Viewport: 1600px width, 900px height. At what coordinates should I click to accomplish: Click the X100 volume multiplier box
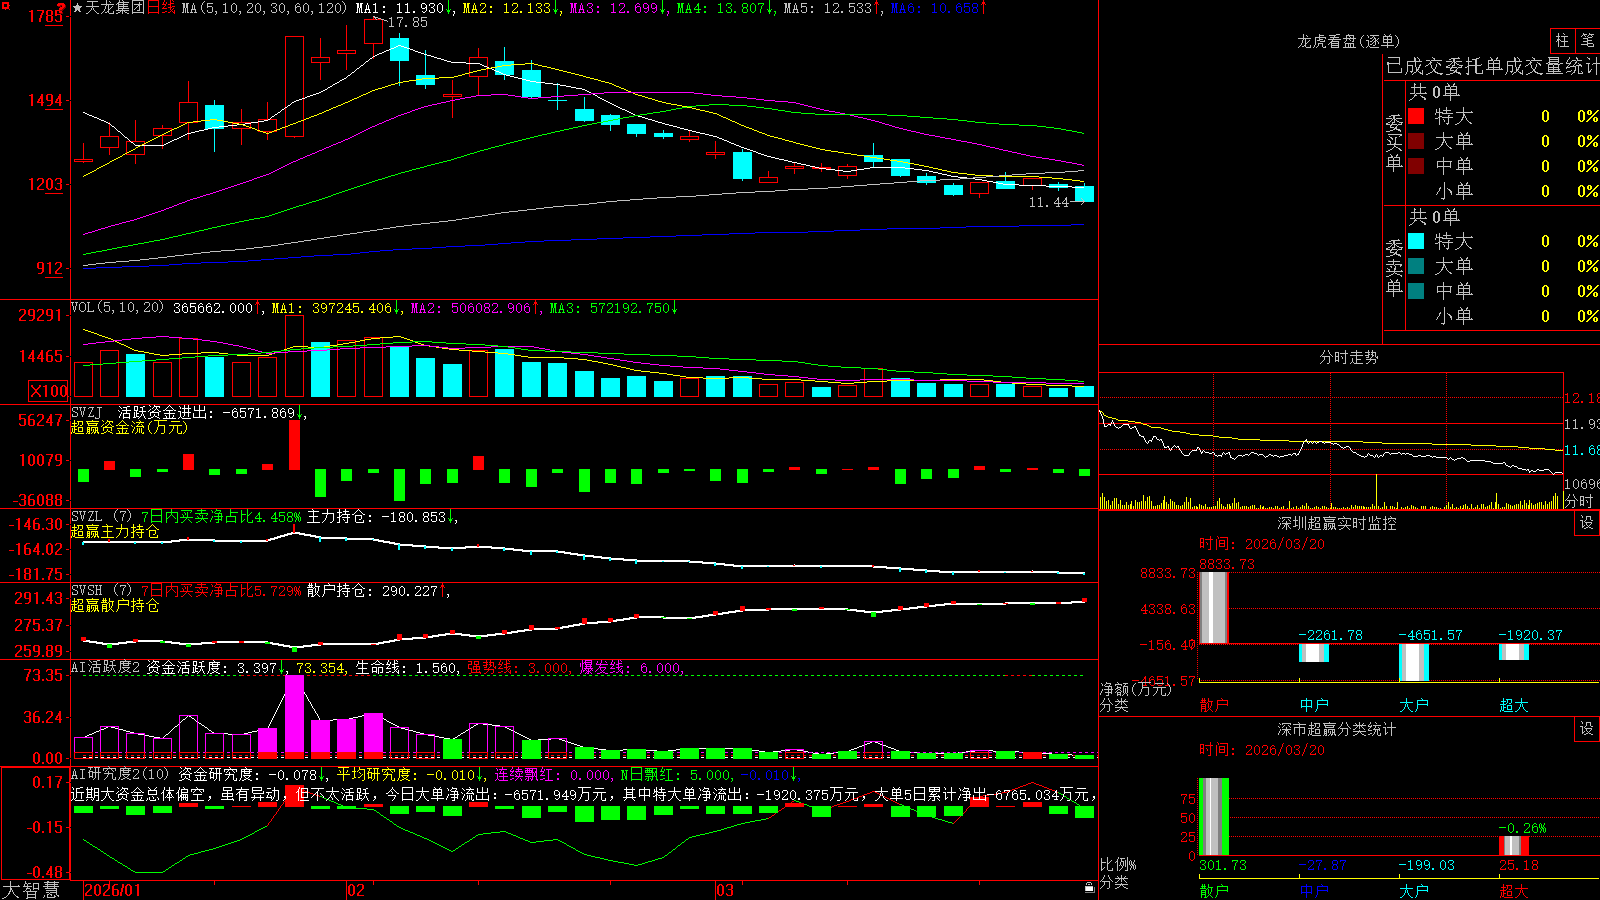[x=49, y=391]
